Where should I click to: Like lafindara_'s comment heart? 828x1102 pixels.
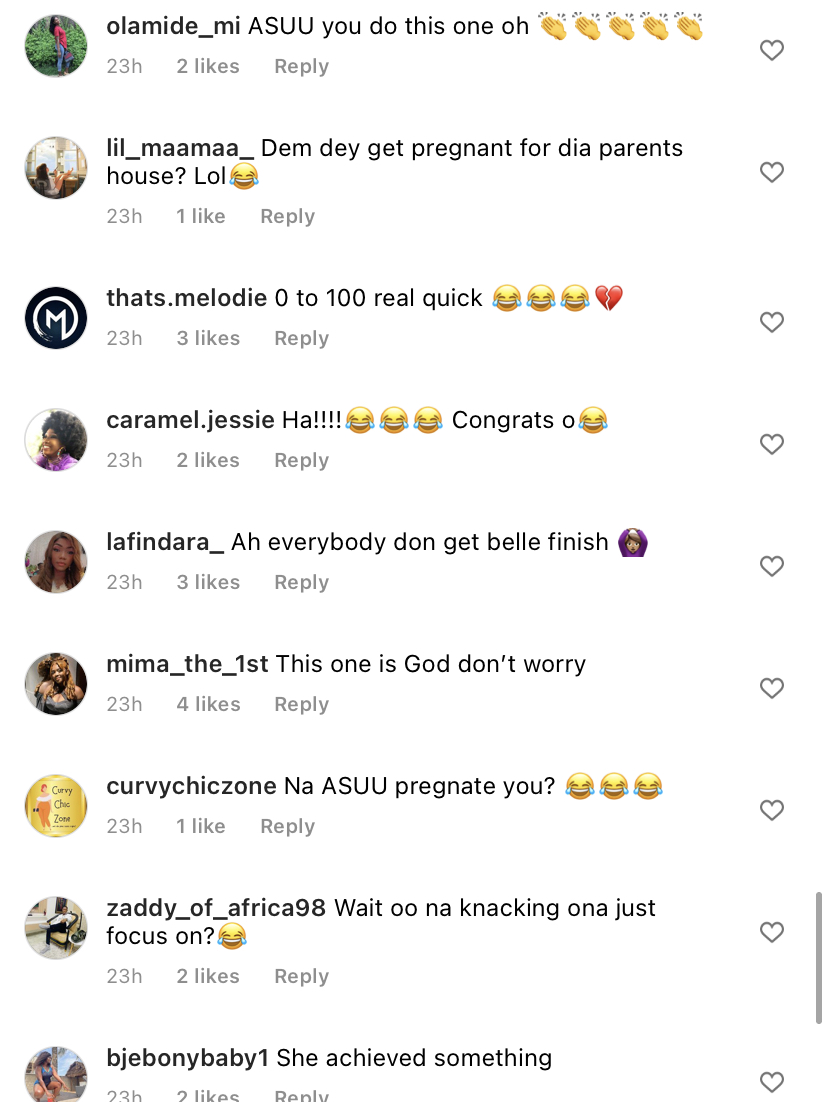(771, 566)
